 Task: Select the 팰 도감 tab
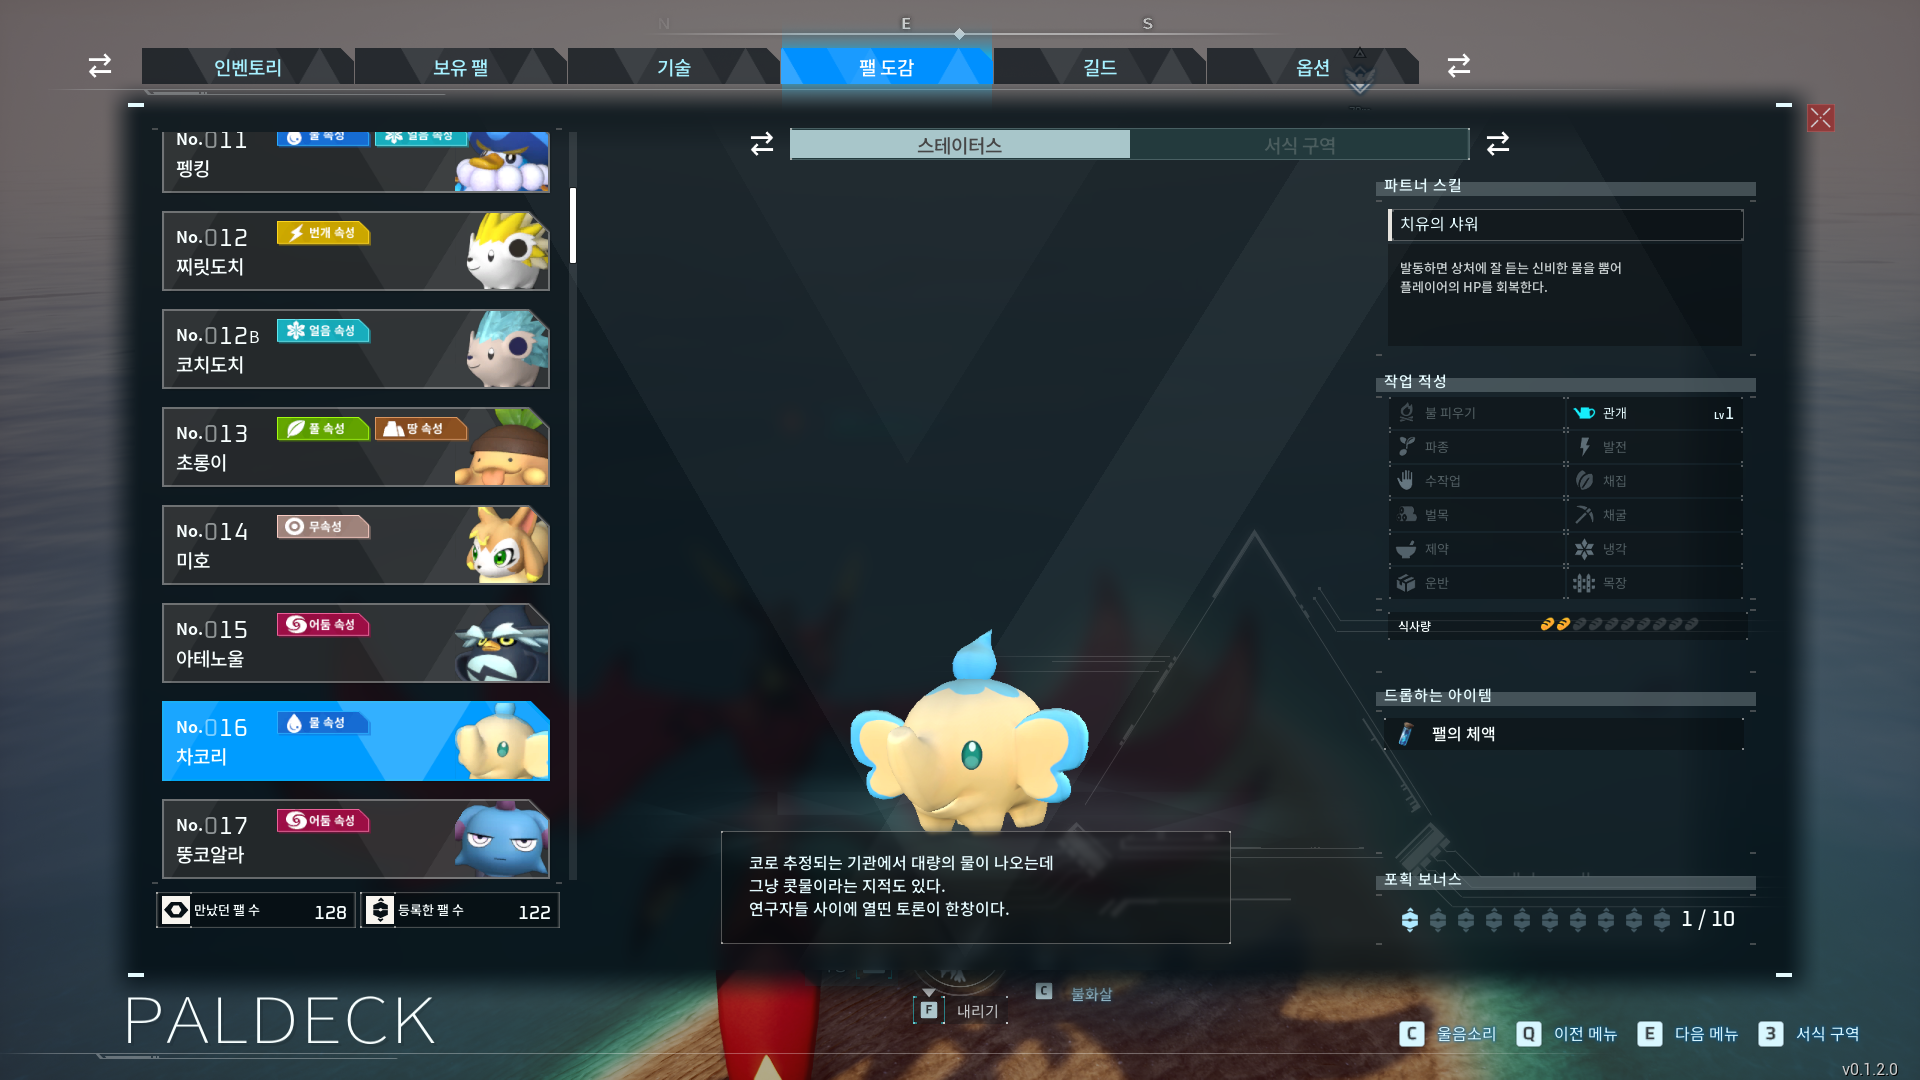tap(886, 67)
